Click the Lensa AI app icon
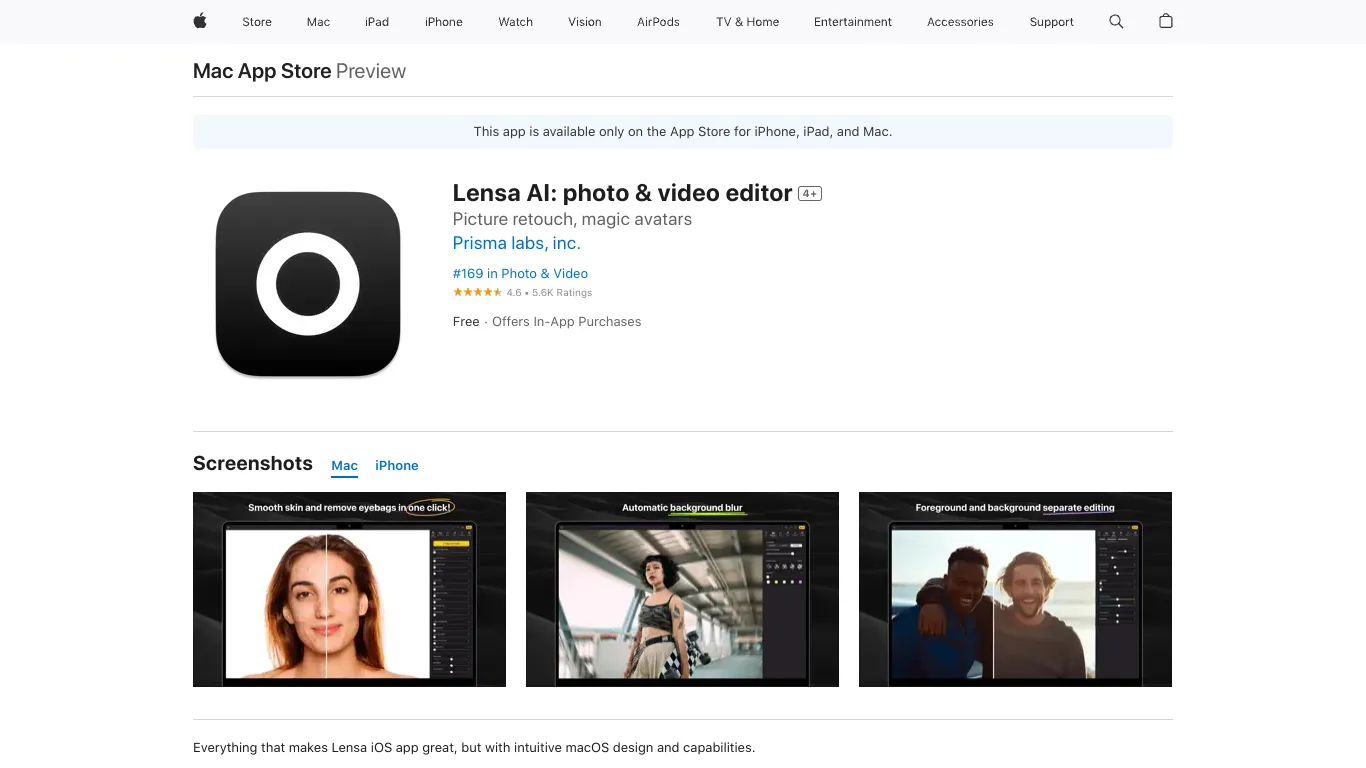1366x768 pixels. pyautogui.click(x=308, y=284)
